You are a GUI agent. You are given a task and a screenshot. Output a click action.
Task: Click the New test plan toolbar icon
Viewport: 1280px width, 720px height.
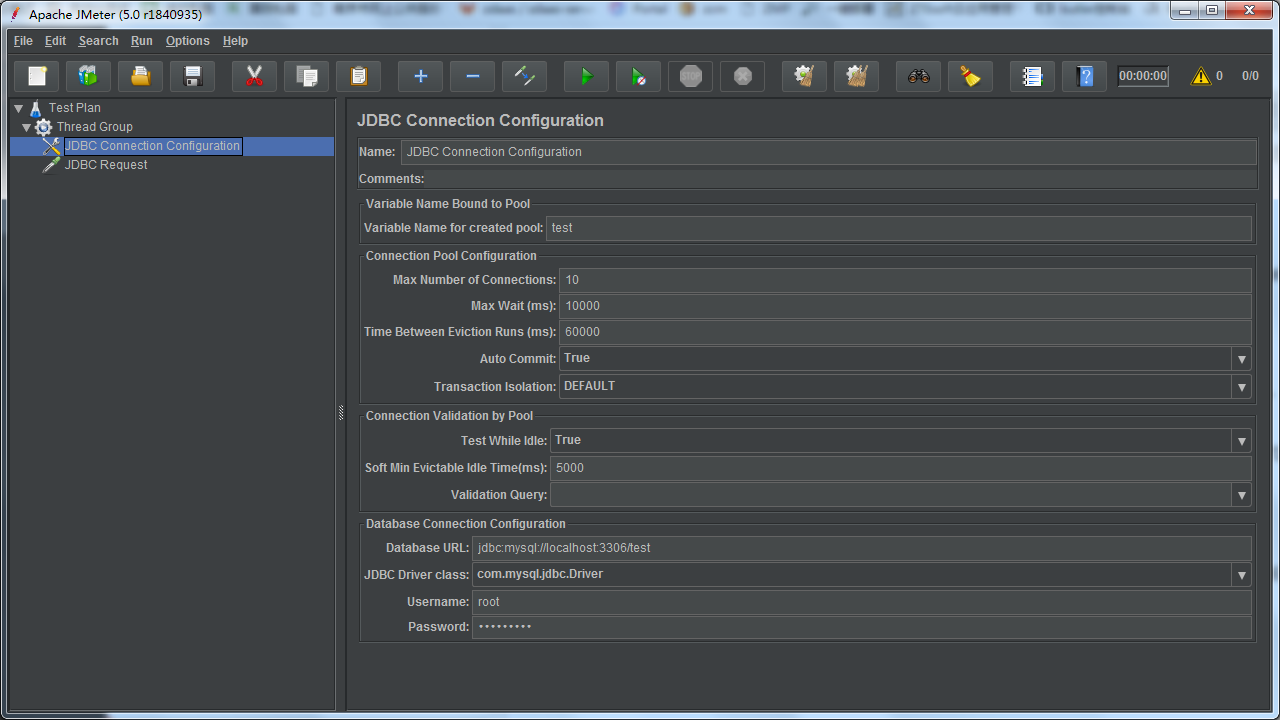click(37, 76)
